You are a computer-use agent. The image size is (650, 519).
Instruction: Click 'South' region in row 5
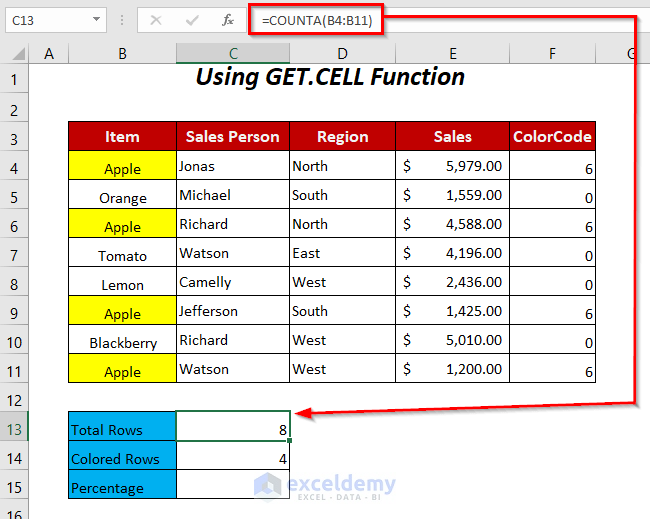(x=342, y=194)
